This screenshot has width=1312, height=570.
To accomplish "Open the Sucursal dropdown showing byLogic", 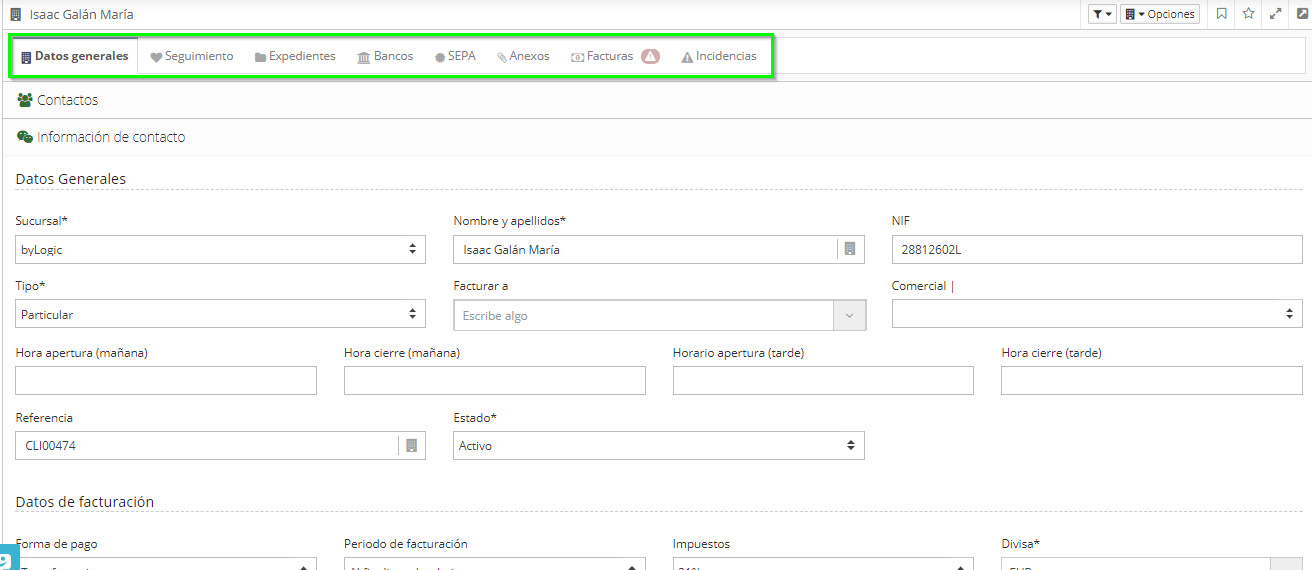I will tap(220, 249).
